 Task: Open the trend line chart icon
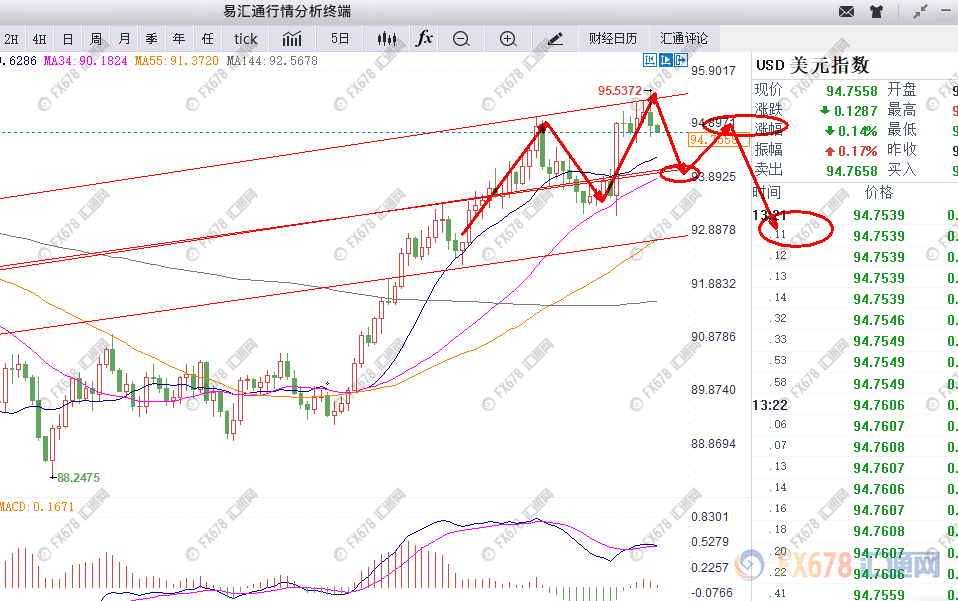point(292,39)
